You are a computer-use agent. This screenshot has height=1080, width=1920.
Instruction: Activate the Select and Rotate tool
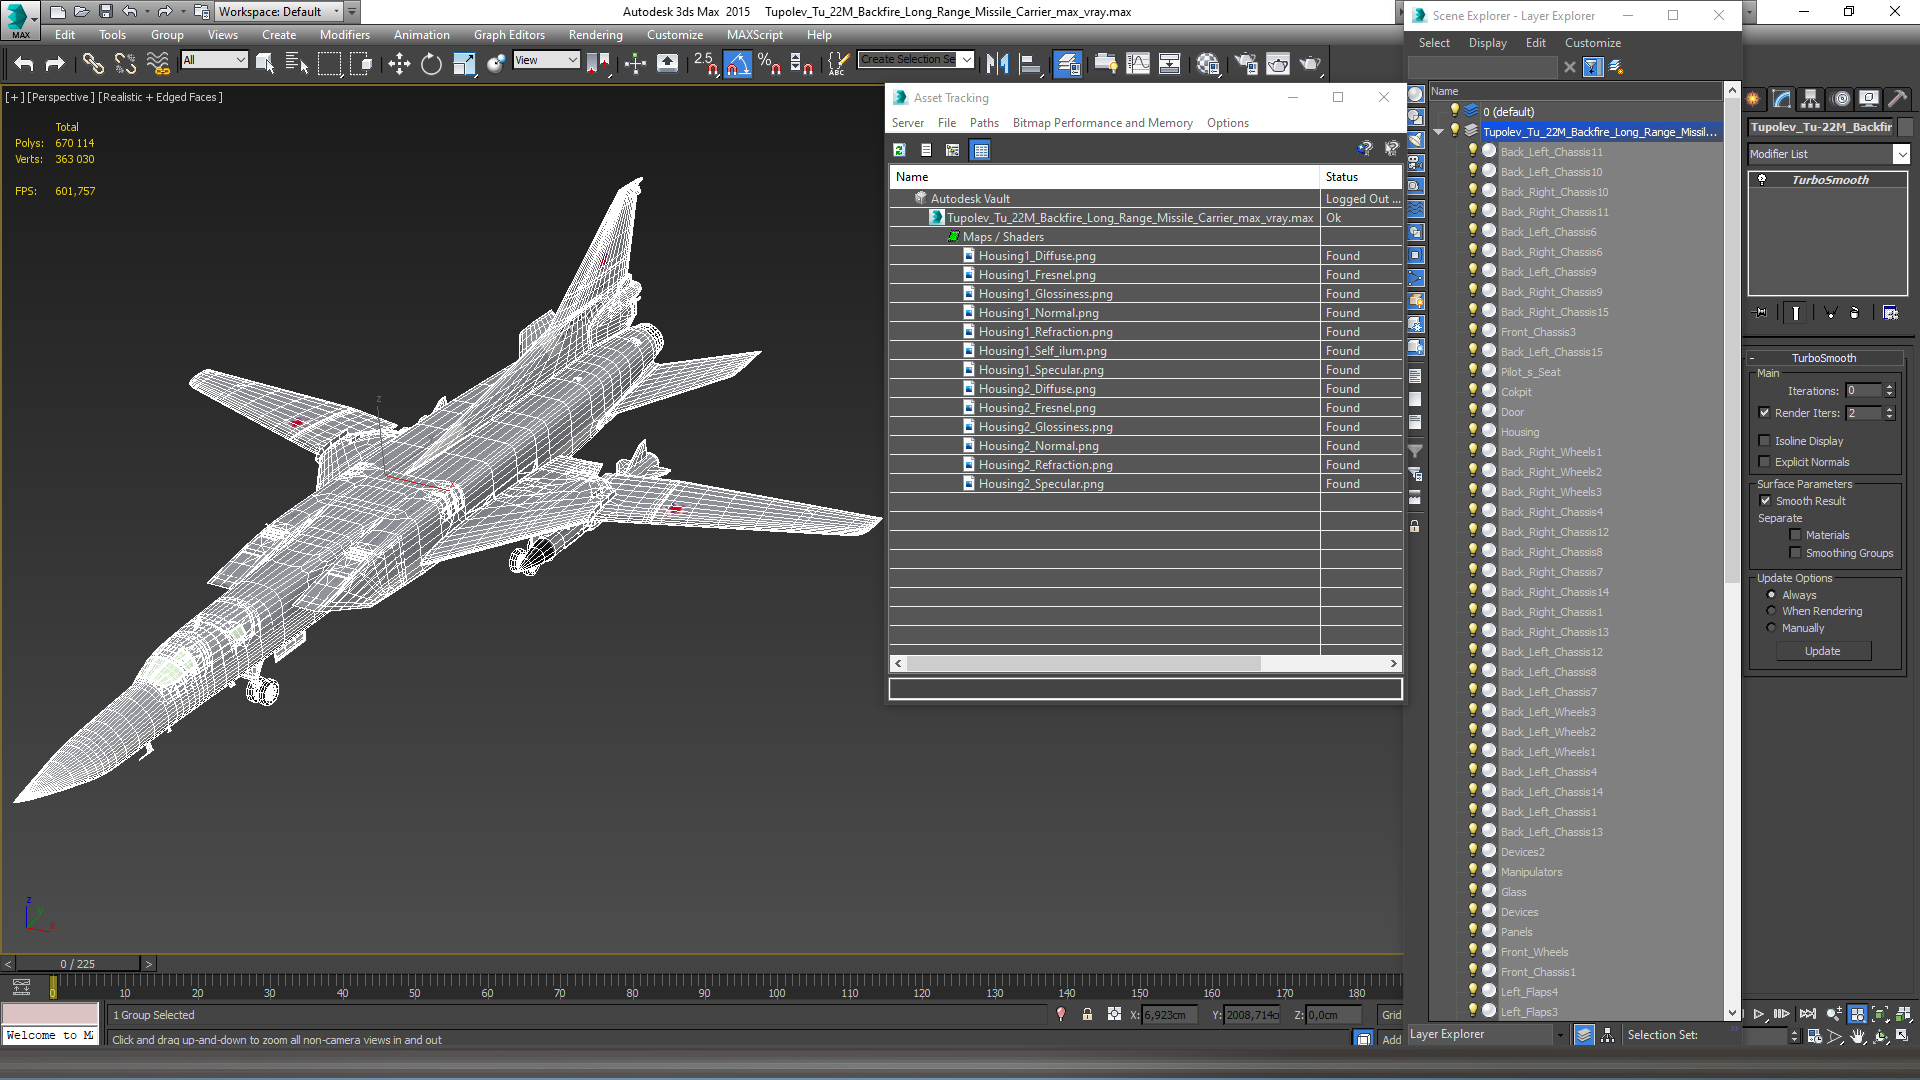431,64
